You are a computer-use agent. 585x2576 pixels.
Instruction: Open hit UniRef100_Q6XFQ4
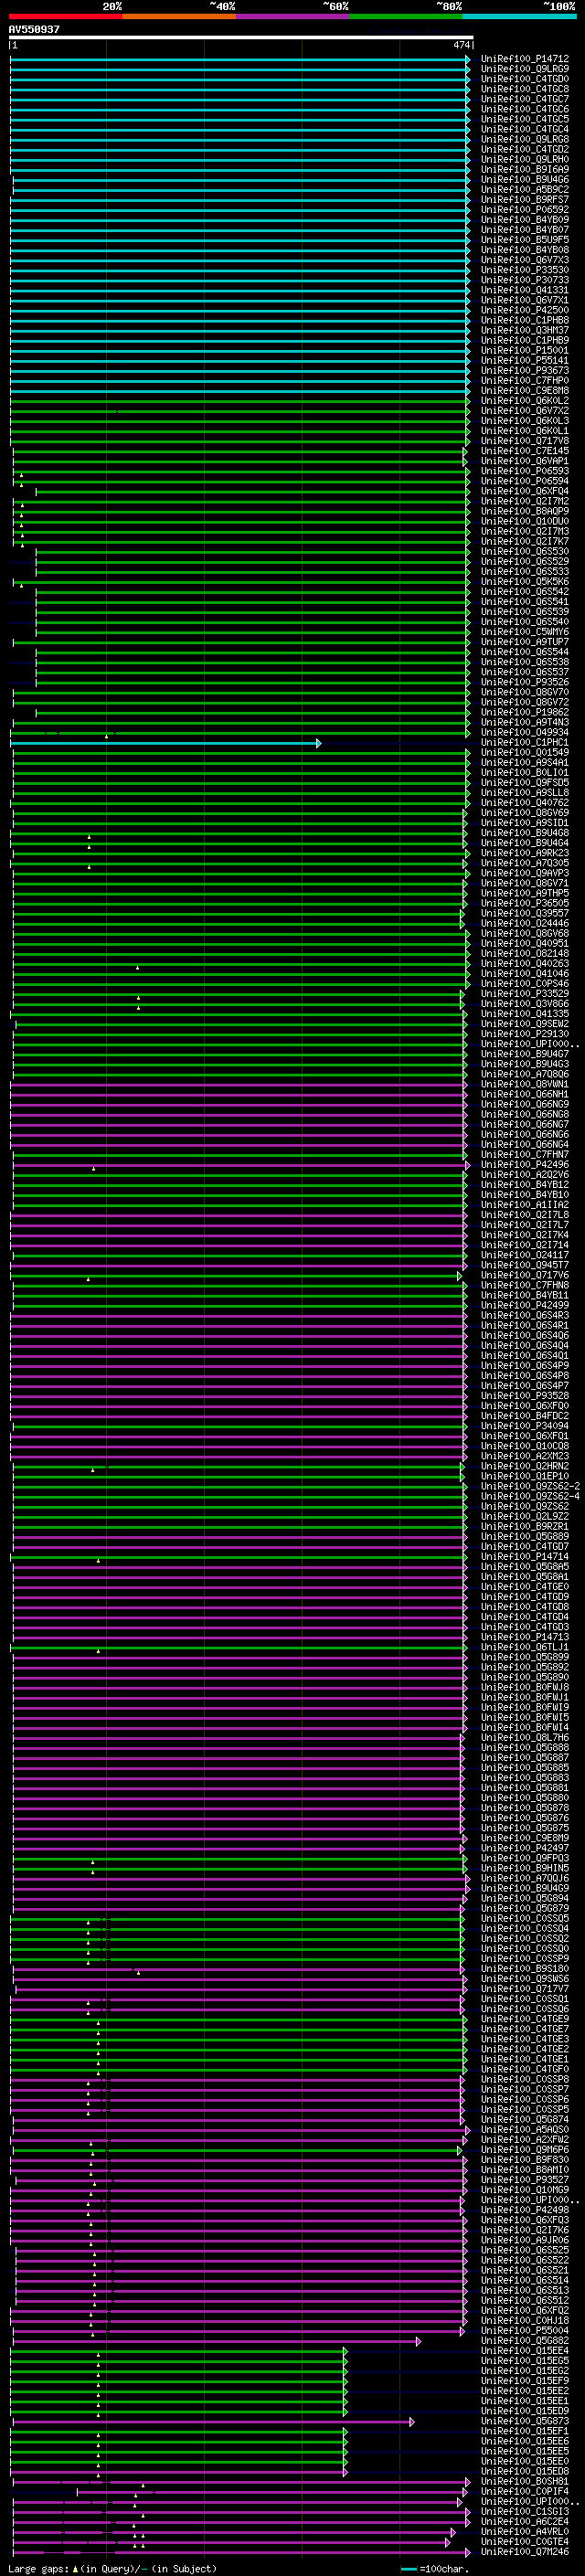click(x=525, y=491)
